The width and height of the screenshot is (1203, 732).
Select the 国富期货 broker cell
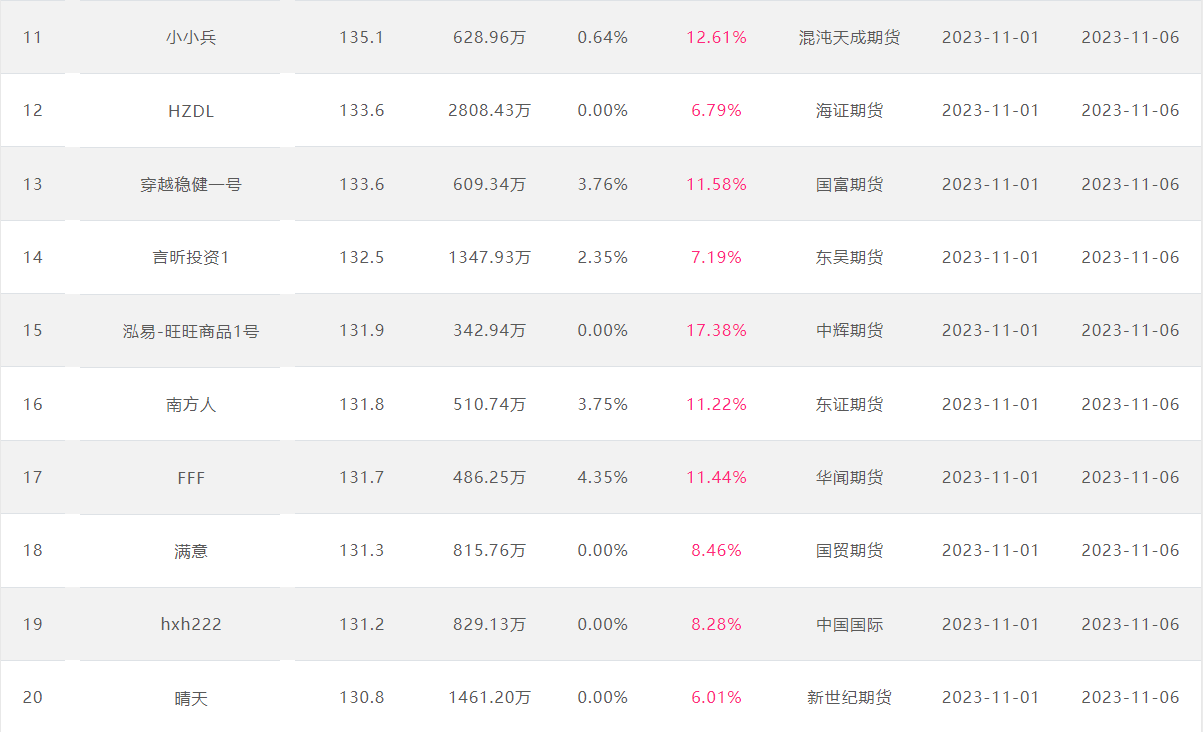coord(849,184)
